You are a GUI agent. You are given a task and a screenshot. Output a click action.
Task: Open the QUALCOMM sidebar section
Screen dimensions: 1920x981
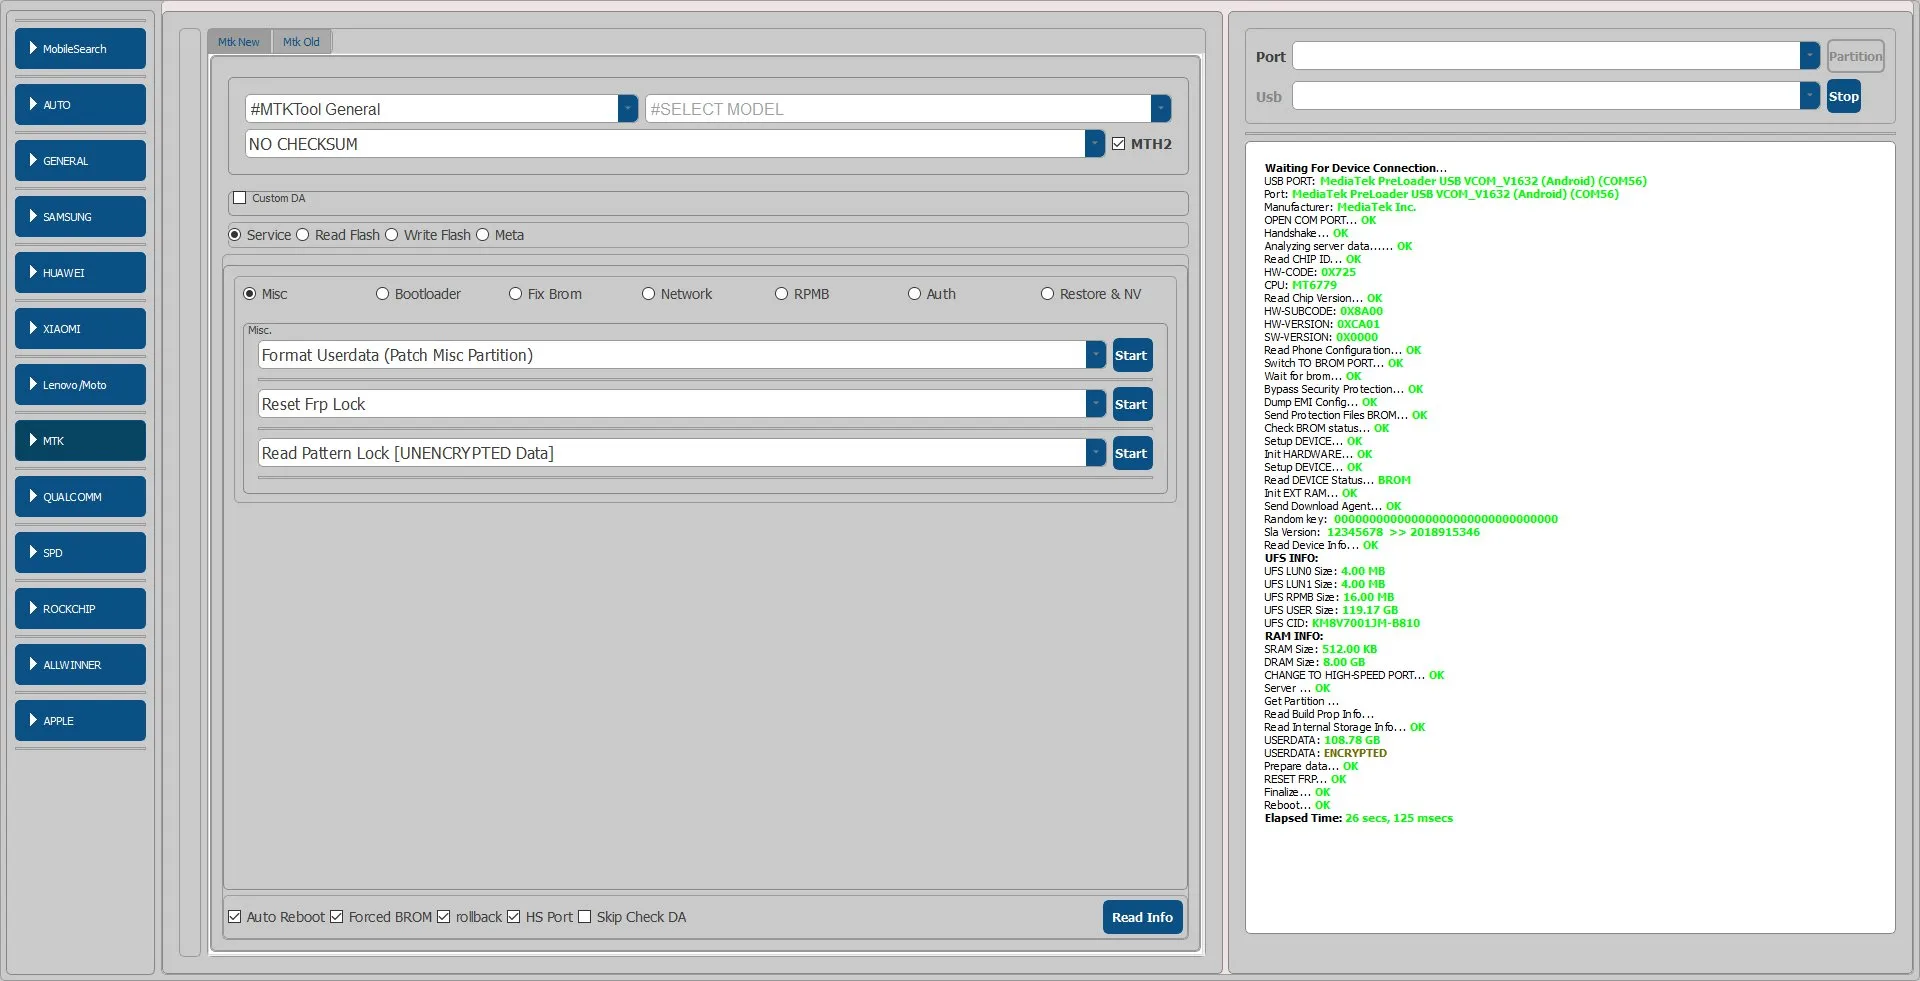pyautogui.click(x=80, y=497)
